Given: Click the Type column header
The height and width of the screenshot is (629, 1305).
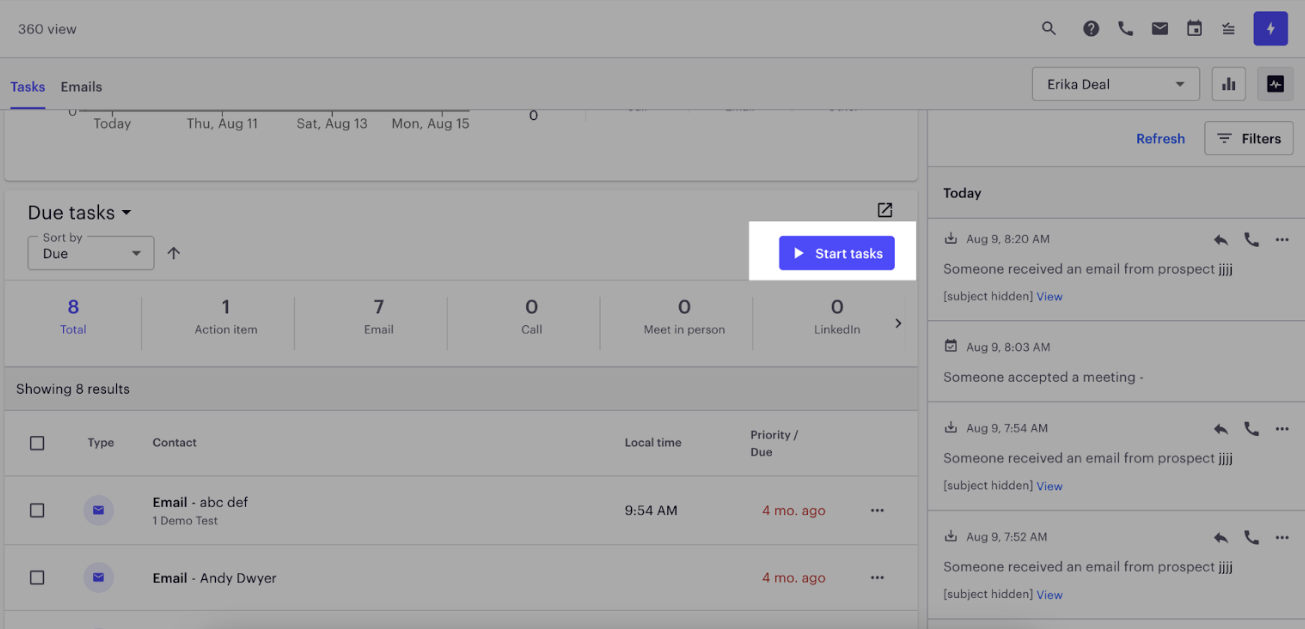Looking at the screenshot, I should (101, 443).
